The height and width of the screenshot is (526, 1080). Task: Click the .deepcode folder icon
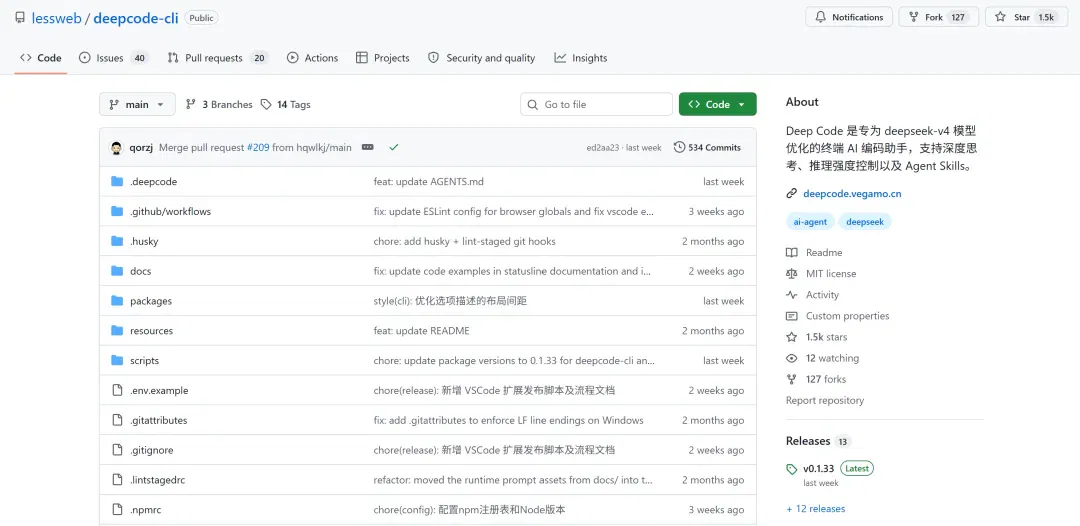(116, 182)
